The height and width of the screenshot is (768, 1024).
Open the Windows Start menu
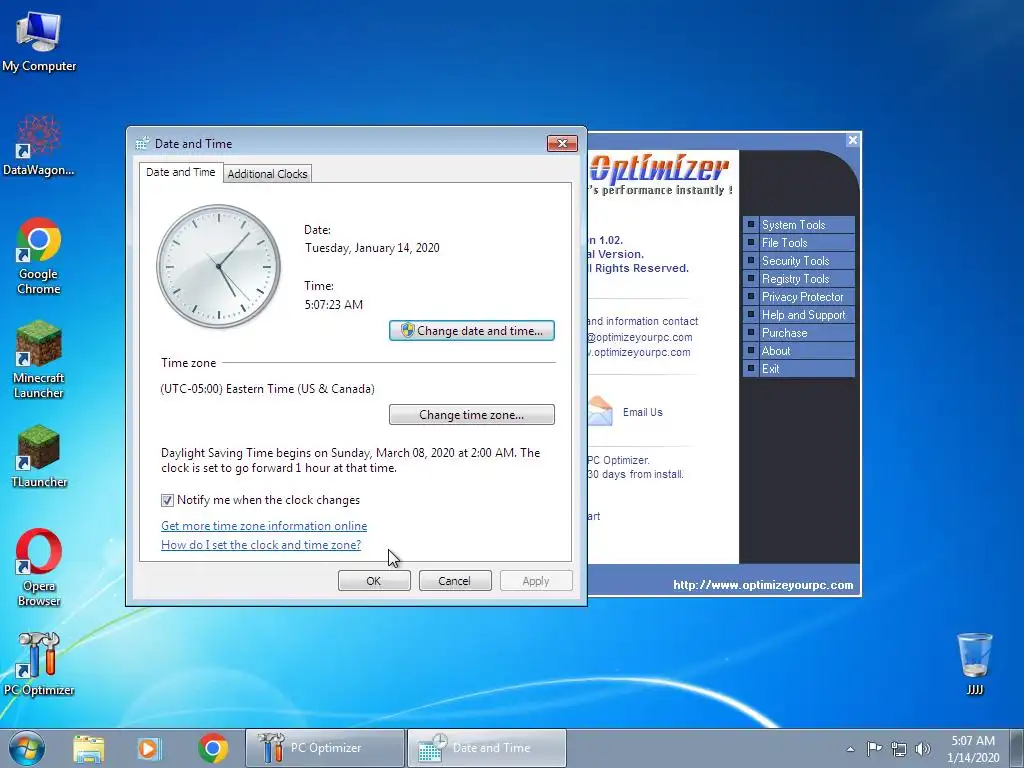(x=27, y=748)
